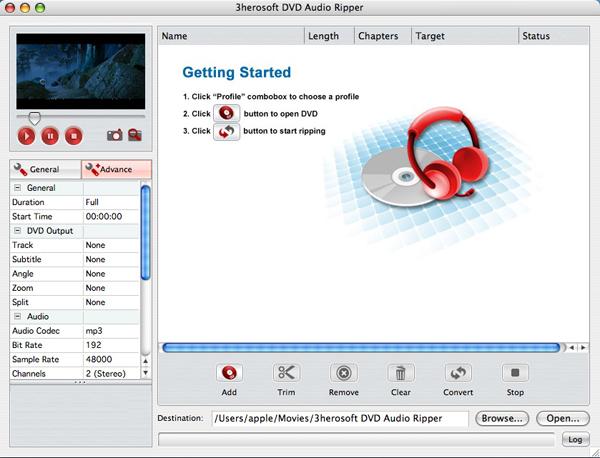Viewport: 600px width, 458px height.
Task: Select the Duration value Full
Action: (x=111, y=202)
